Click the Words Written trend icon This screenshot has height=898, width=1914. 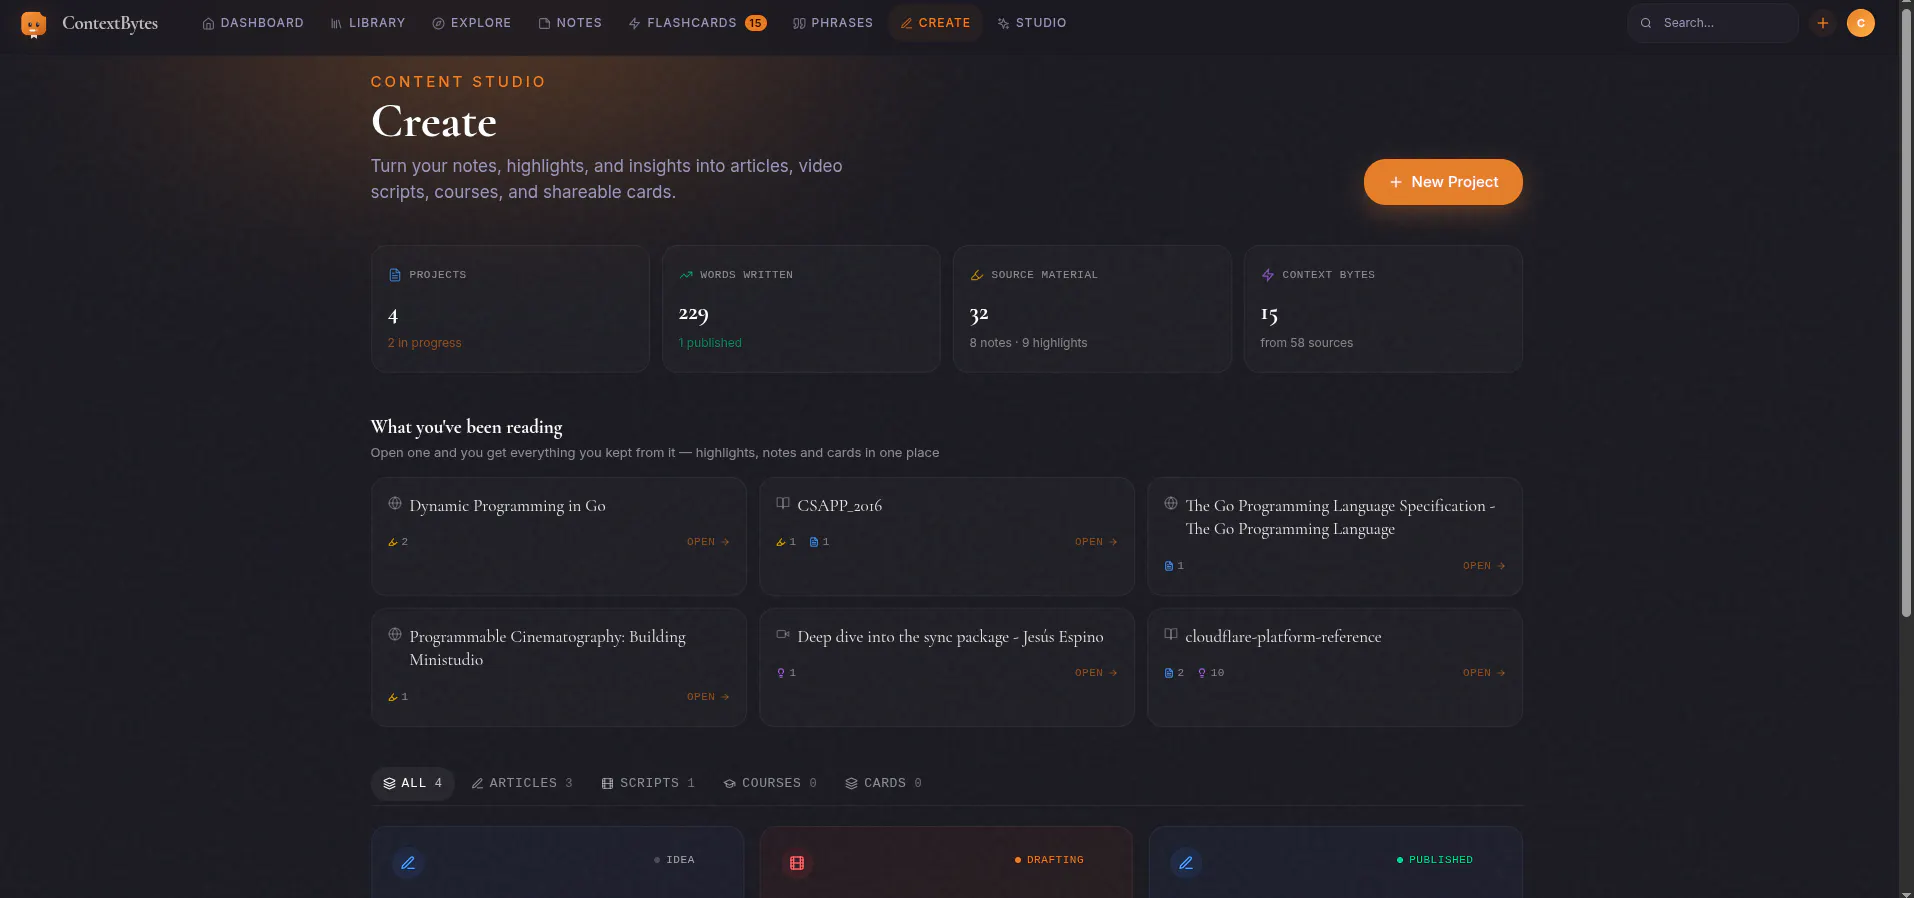(x=686, y=275)
